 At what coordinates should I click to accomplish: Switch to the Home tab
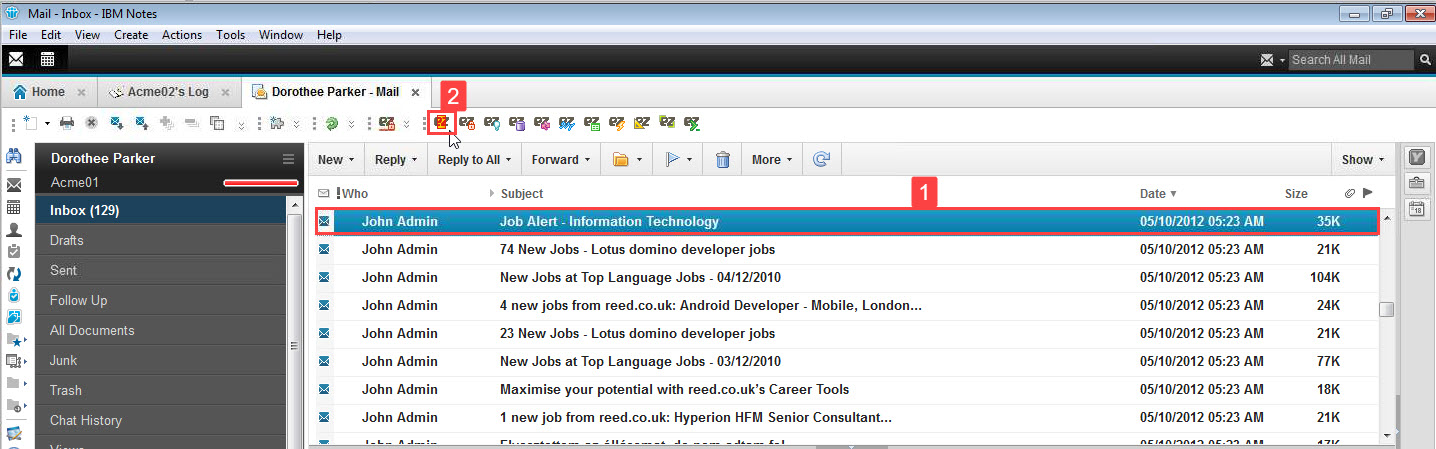tap(48, 92)
